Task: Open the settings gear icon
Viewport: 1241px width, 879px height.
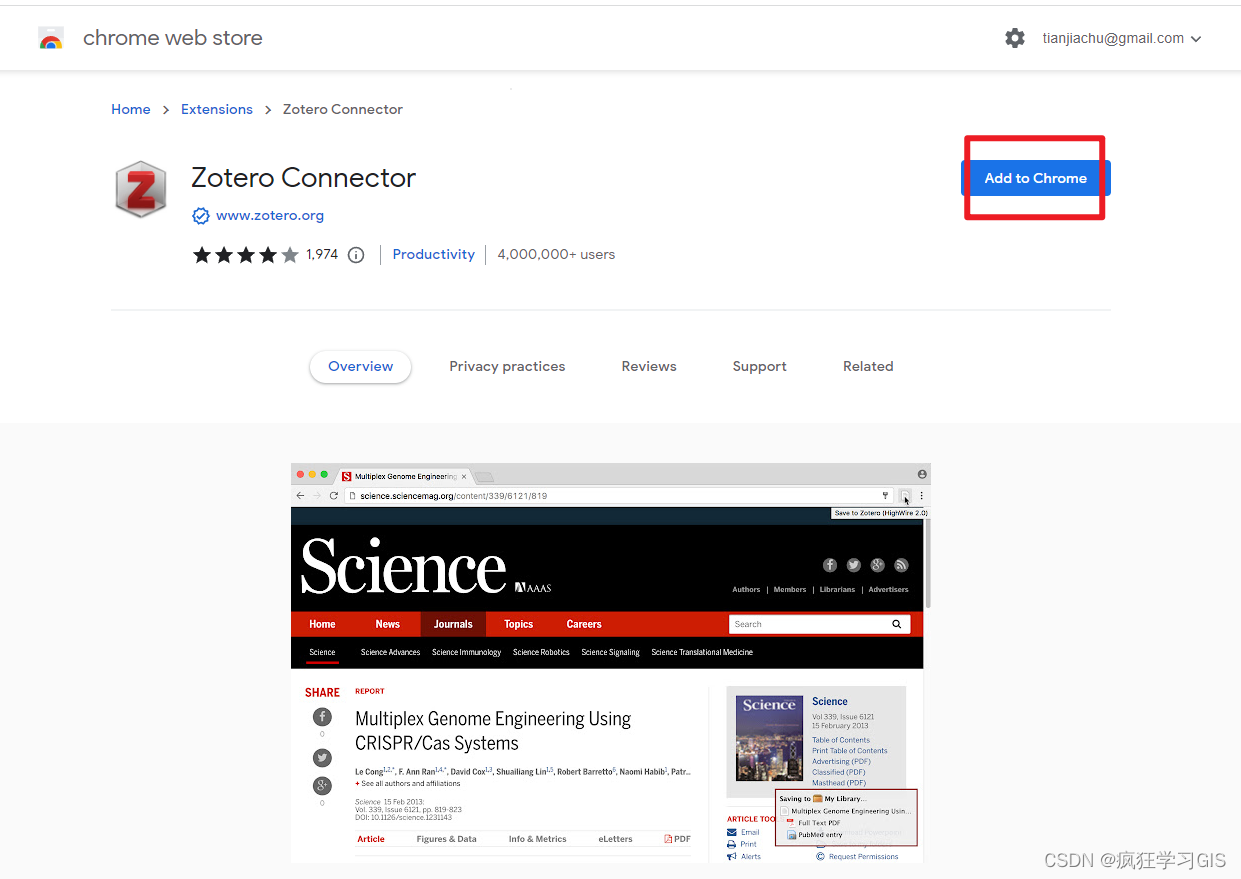Action: pos(1015,38)
